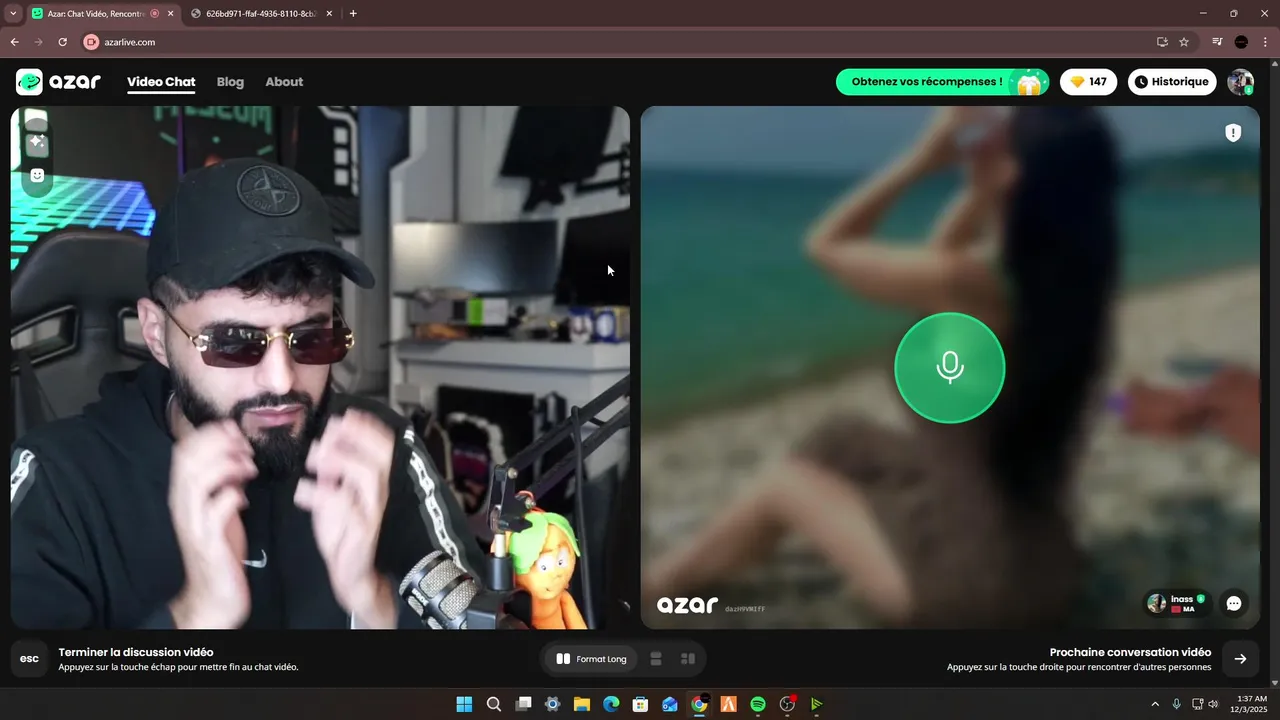
Task: Open Windows taskbar Search
Action: (494, 704)
